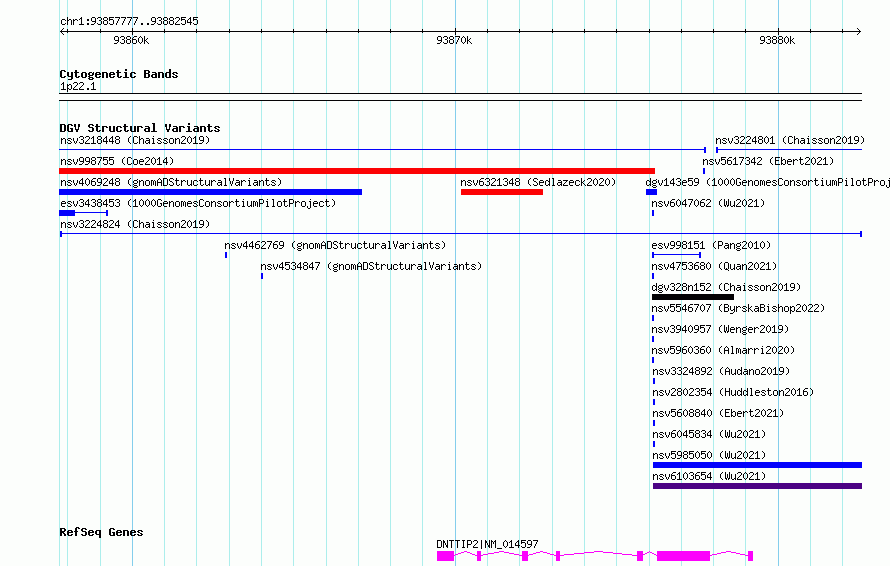Click the nsv3224824 (Chaisson2019) label
The height and width of the screenshot is (566, 890).
point(135,224)
